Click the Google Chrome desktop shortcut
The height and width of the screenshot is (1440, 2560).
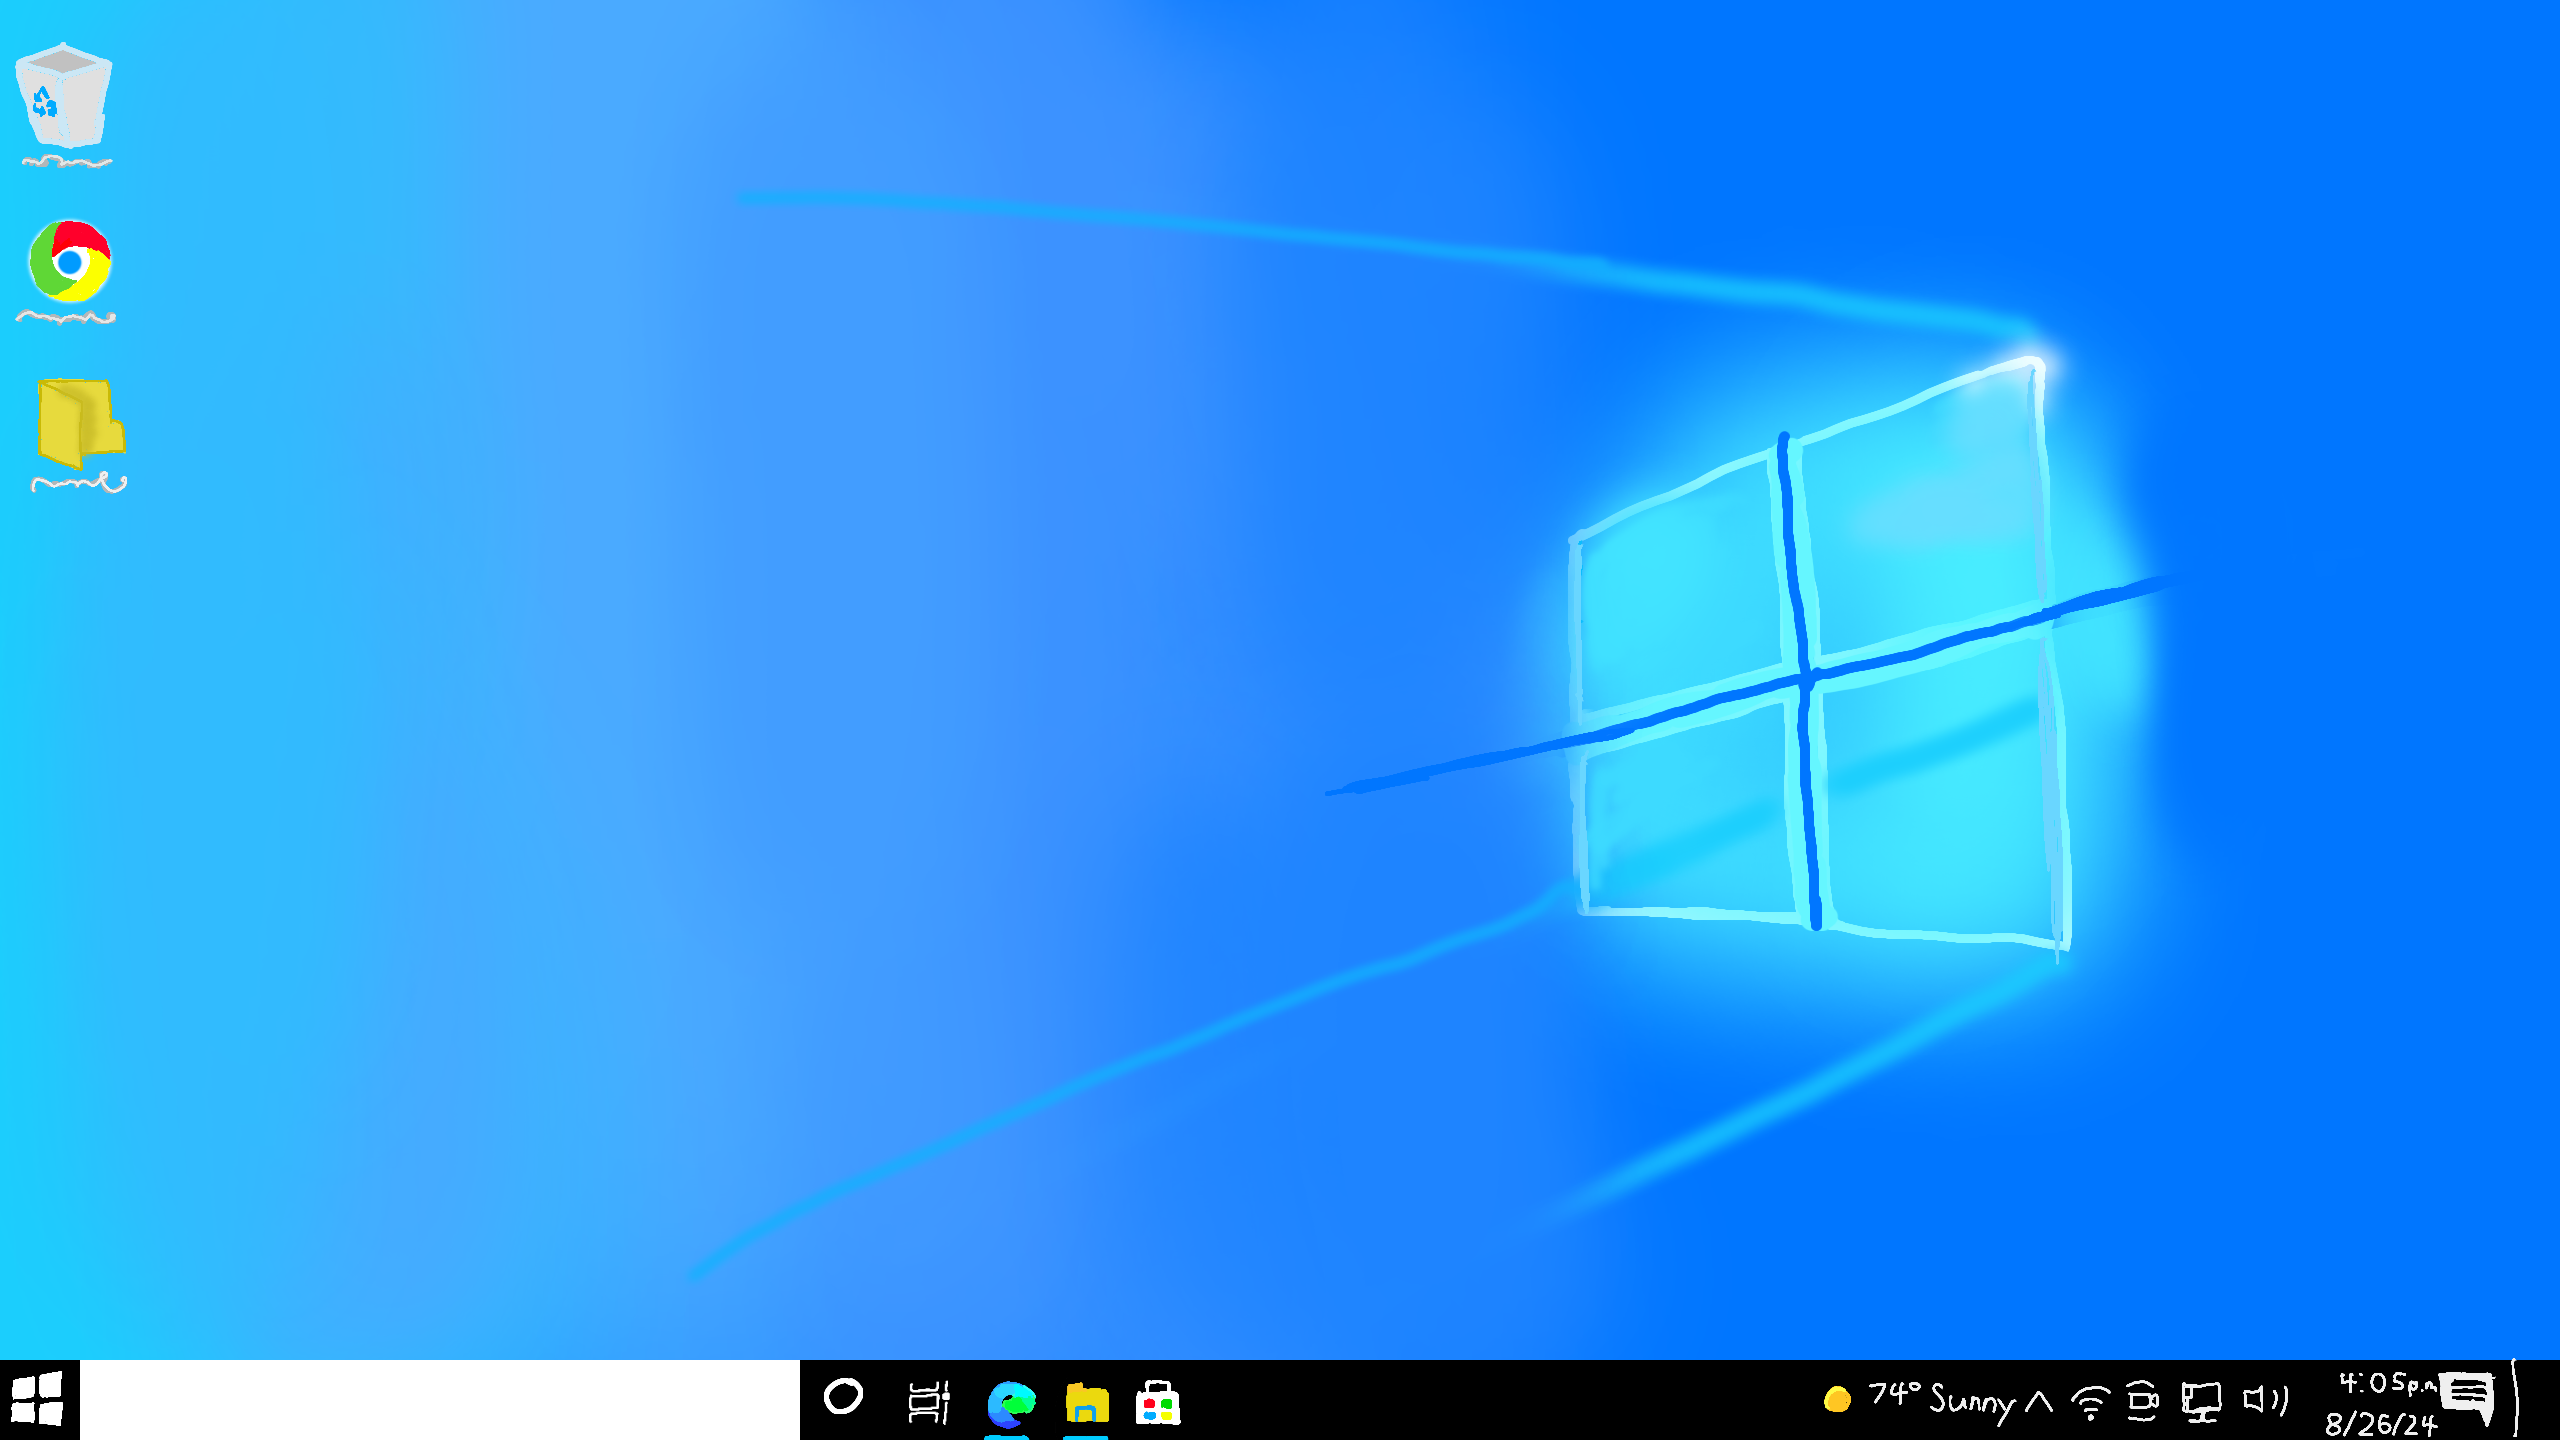pos(70,263)
